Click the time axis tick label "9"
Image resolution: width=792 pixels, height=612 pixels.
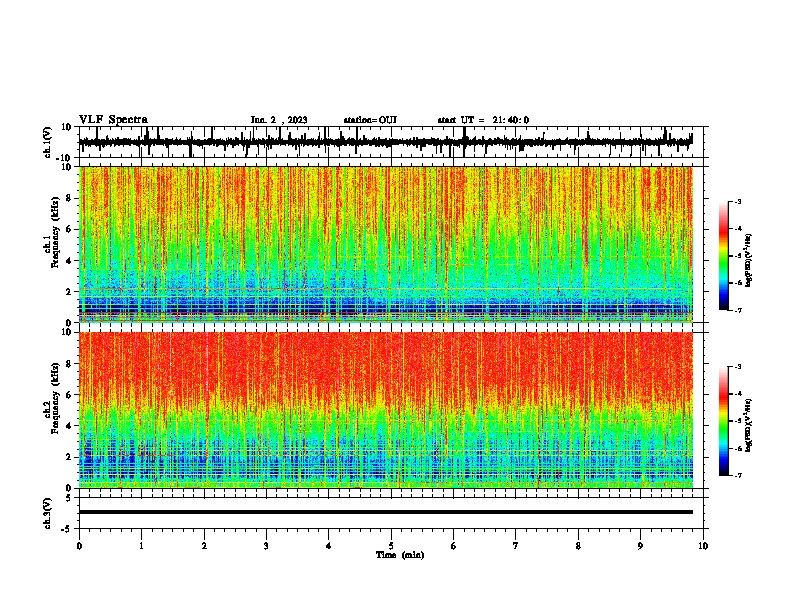[x=640, y=546]
